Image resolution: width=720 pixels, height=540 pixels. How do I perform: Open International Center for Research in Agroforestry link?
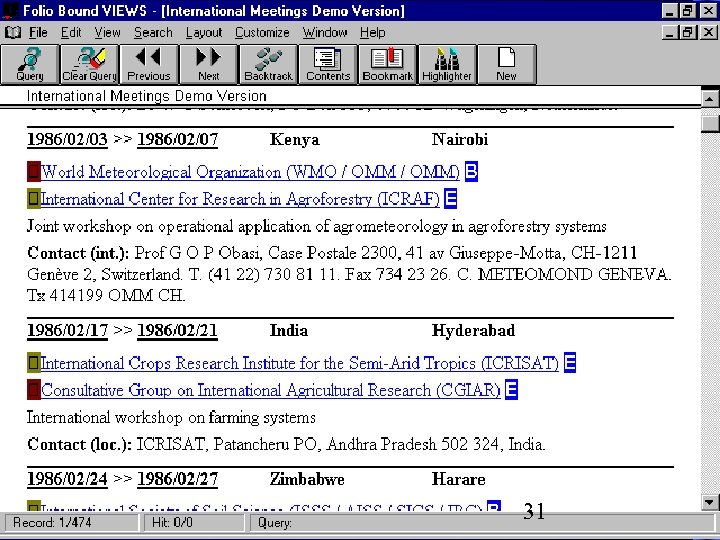tap(240, 199)
